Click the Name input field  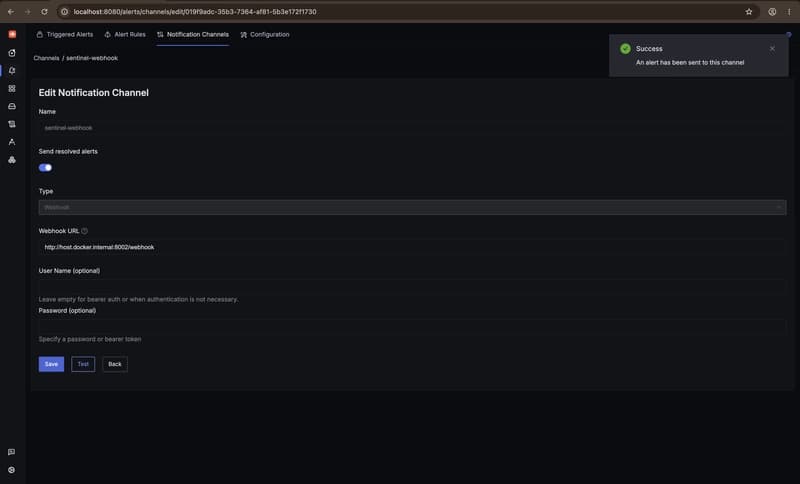[x=412, y=128]
